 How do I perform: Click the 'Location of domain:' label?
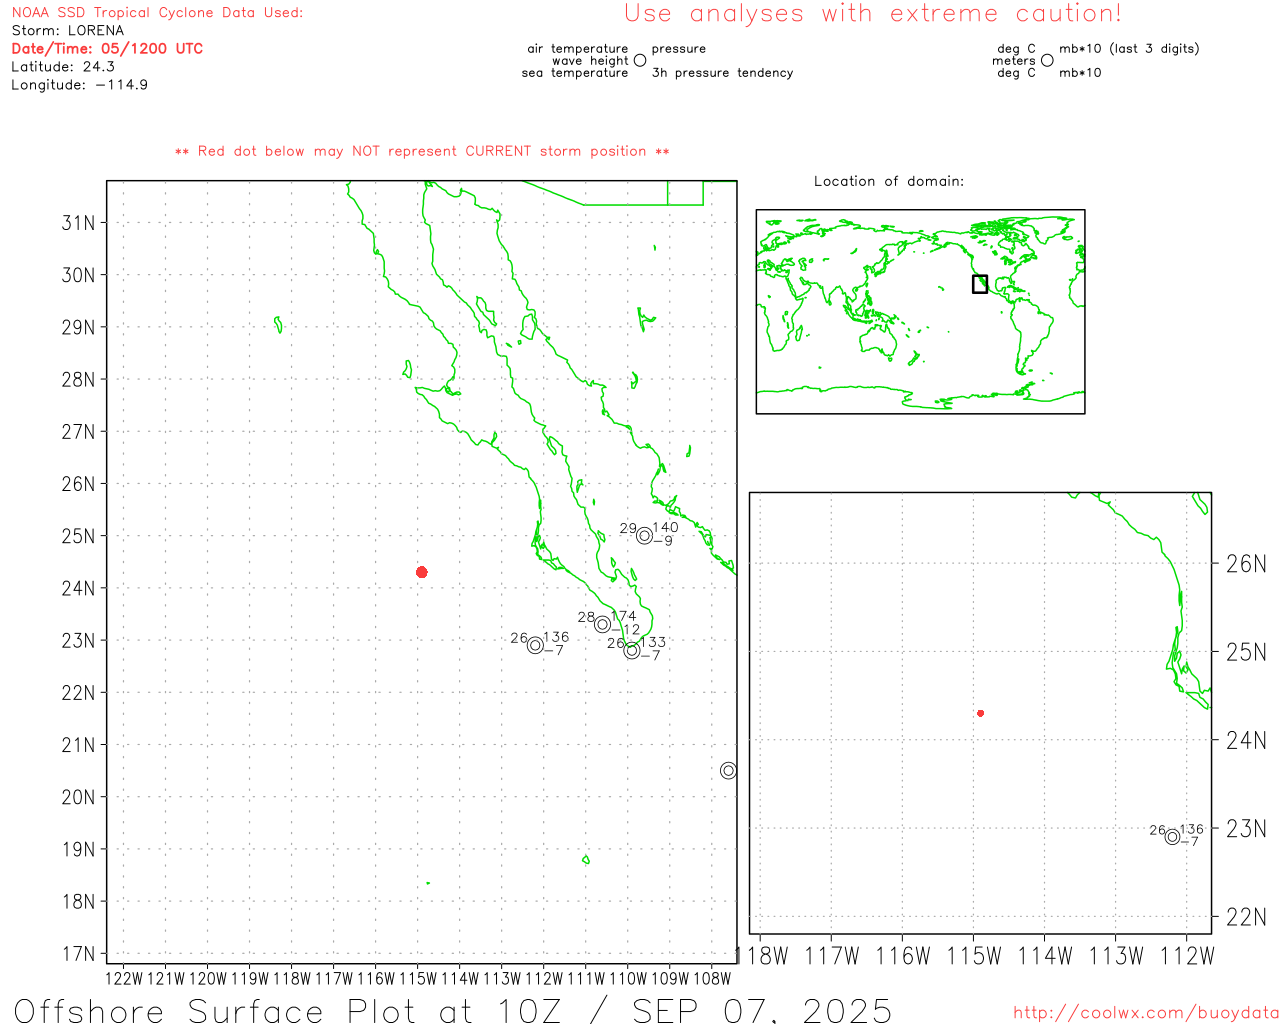[x=889, y=181]
